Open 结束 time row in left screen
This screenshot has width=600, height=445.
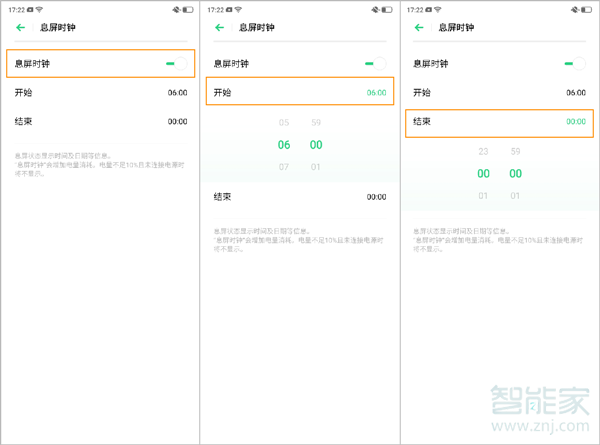[100, 121]
